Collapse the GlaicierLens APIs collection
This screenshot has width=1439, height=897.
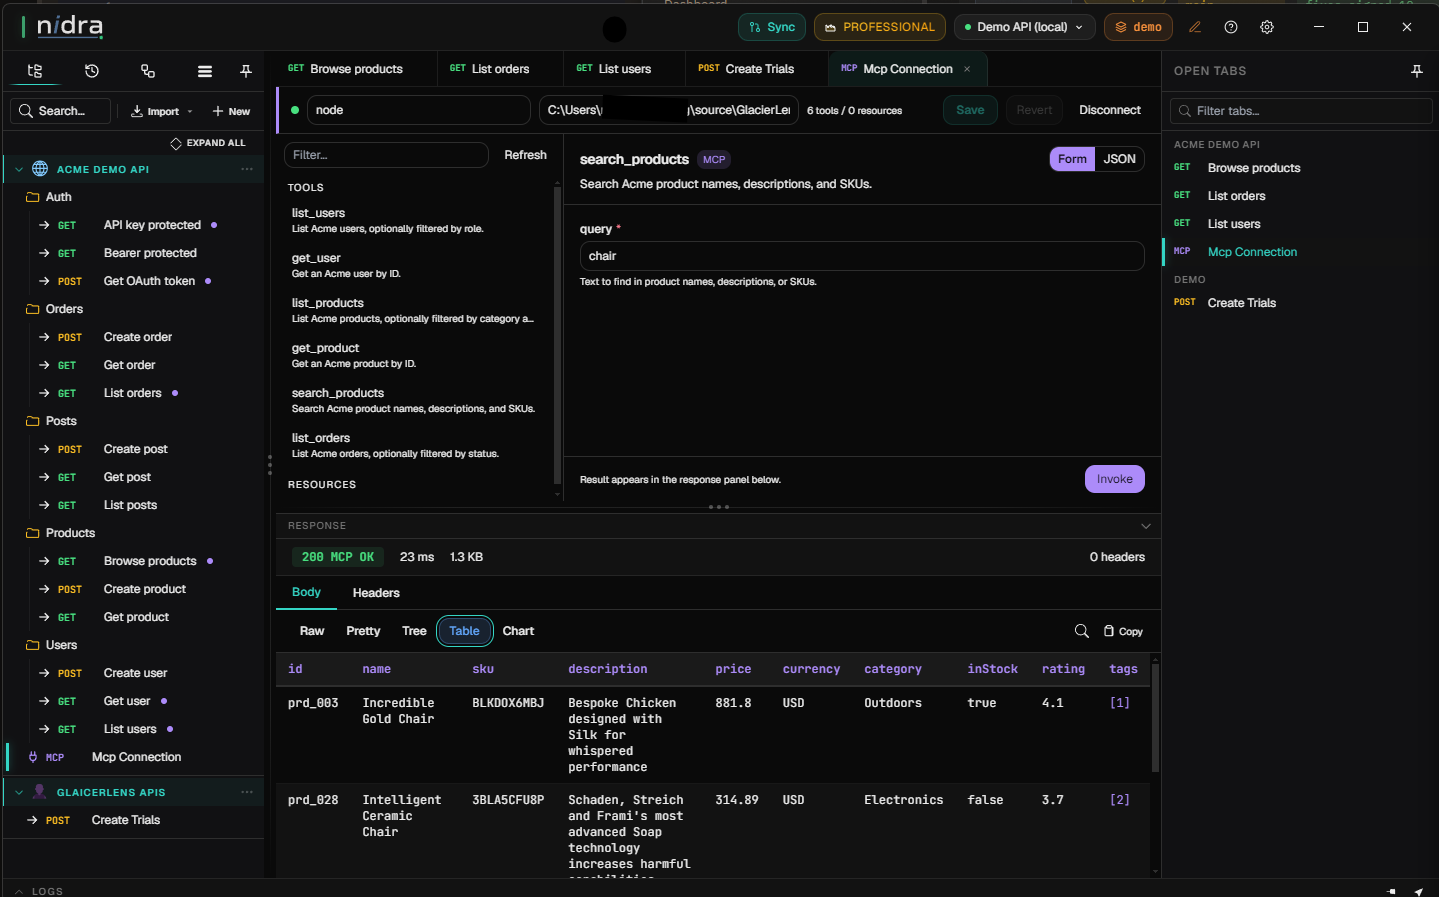[19, 792]
